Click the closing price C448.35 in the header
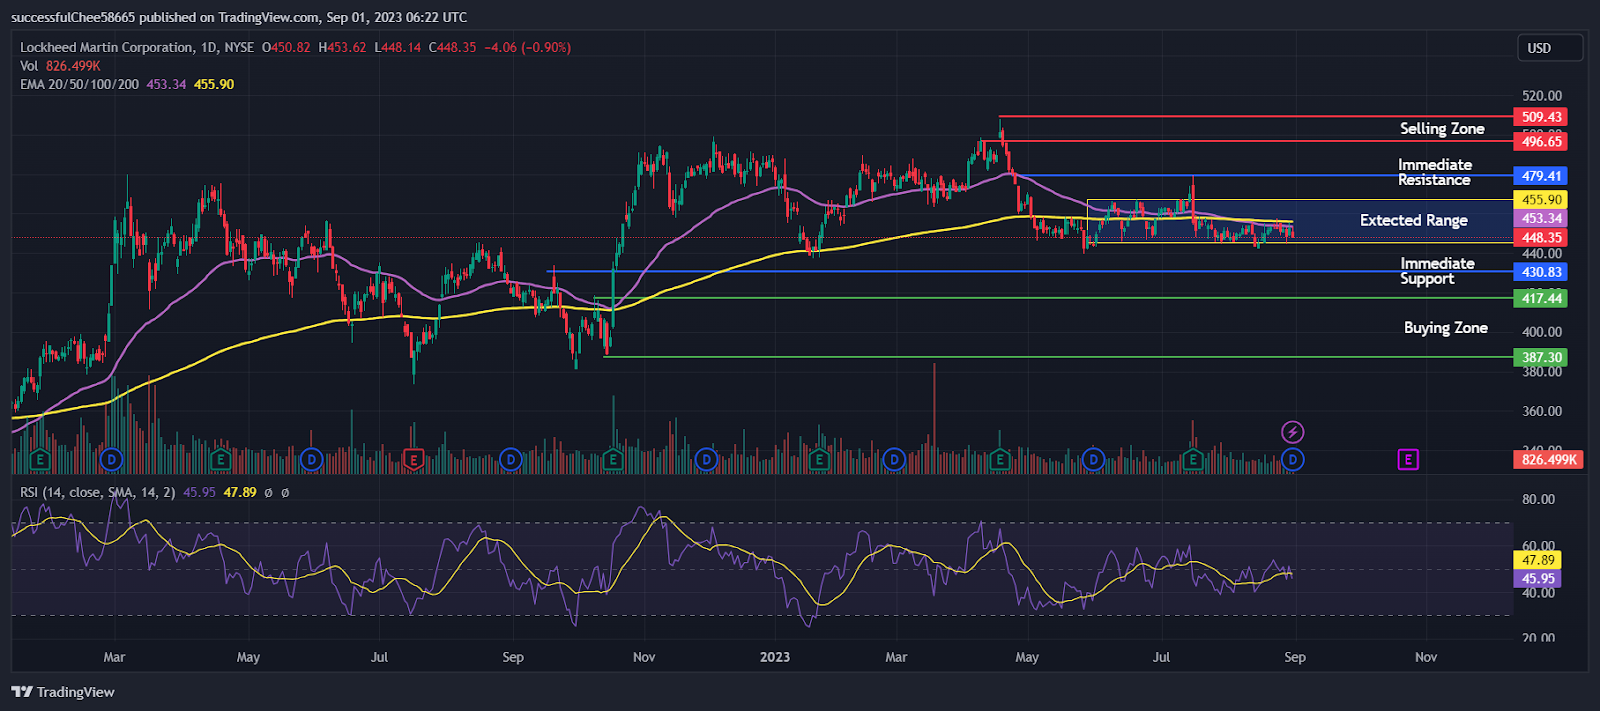The image size is (1600, 711). 453,47
